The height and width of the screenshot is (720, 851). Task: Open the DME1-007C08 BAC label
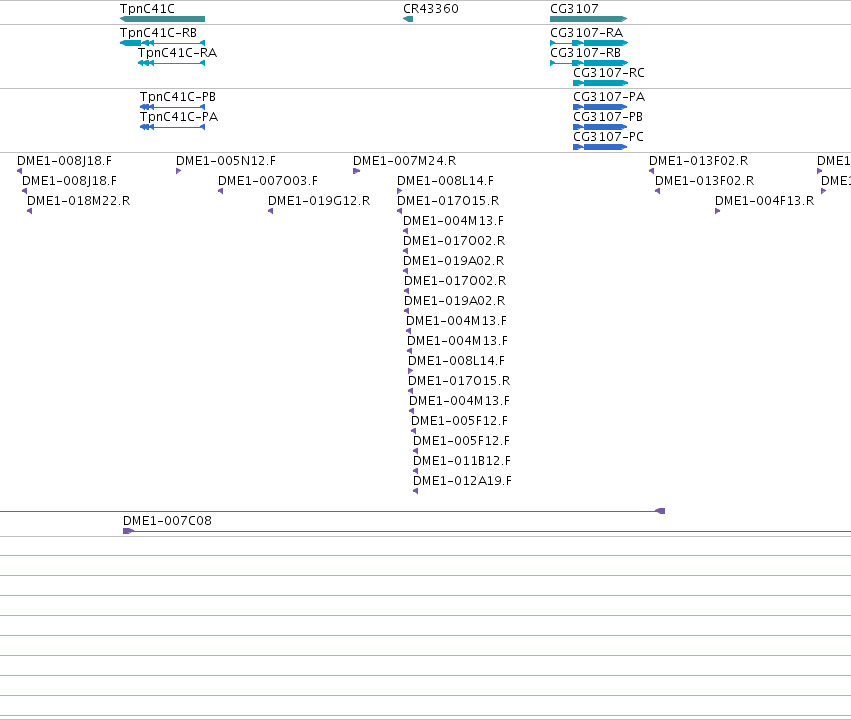(167, 521)
